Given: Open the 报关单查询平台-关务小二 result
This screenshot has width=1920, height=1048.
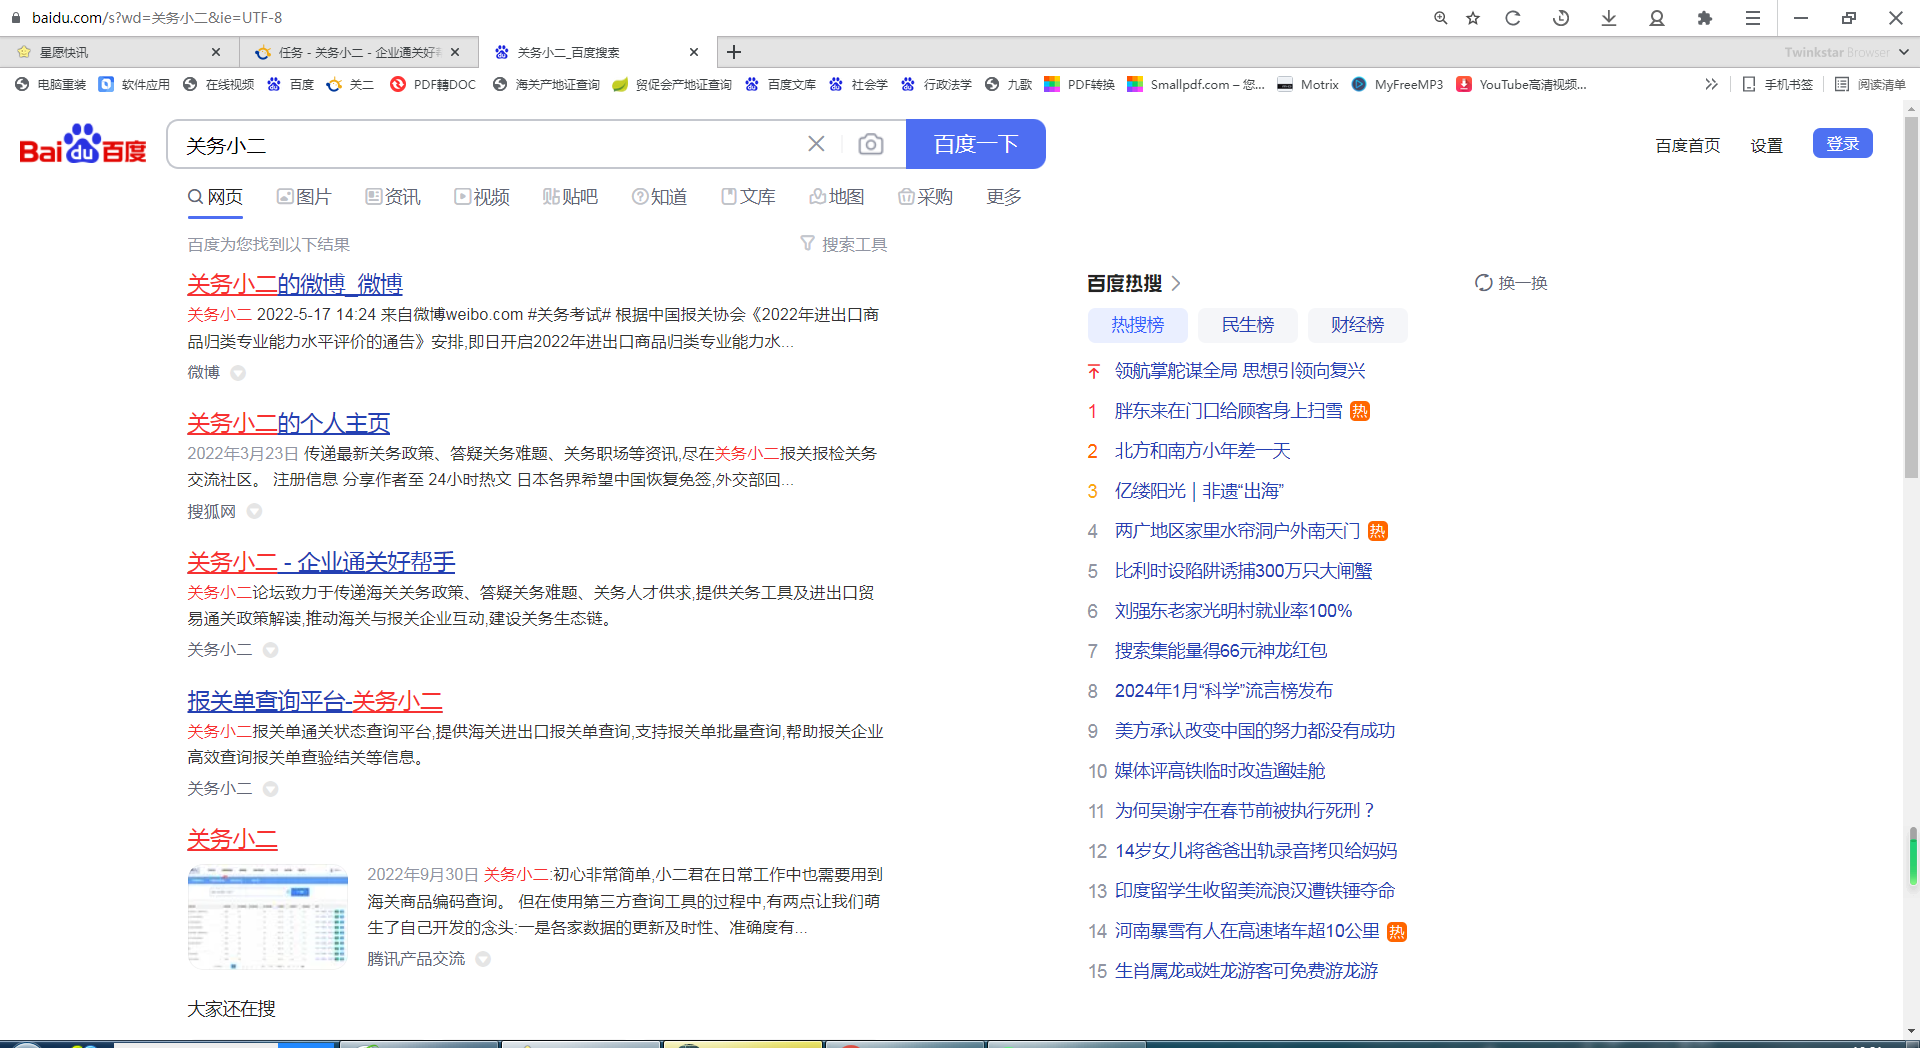Looking at the screenshot, I should click(x=315, y=701).
